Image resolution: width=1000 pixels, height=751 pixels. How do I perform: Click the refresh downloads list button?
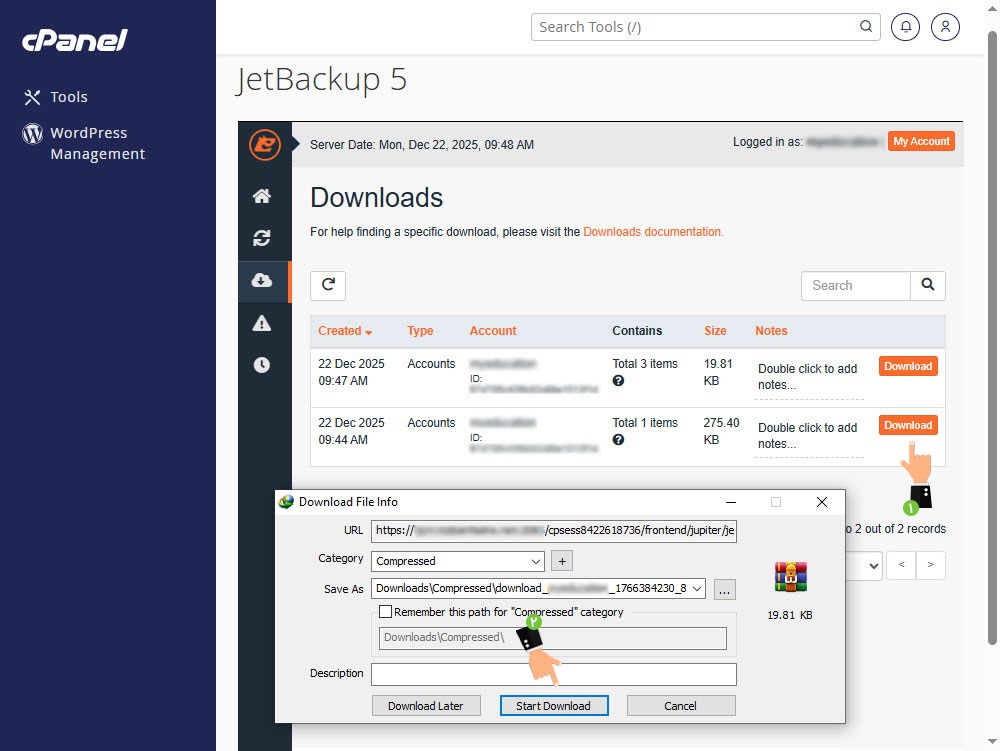(x=328, y=286)
